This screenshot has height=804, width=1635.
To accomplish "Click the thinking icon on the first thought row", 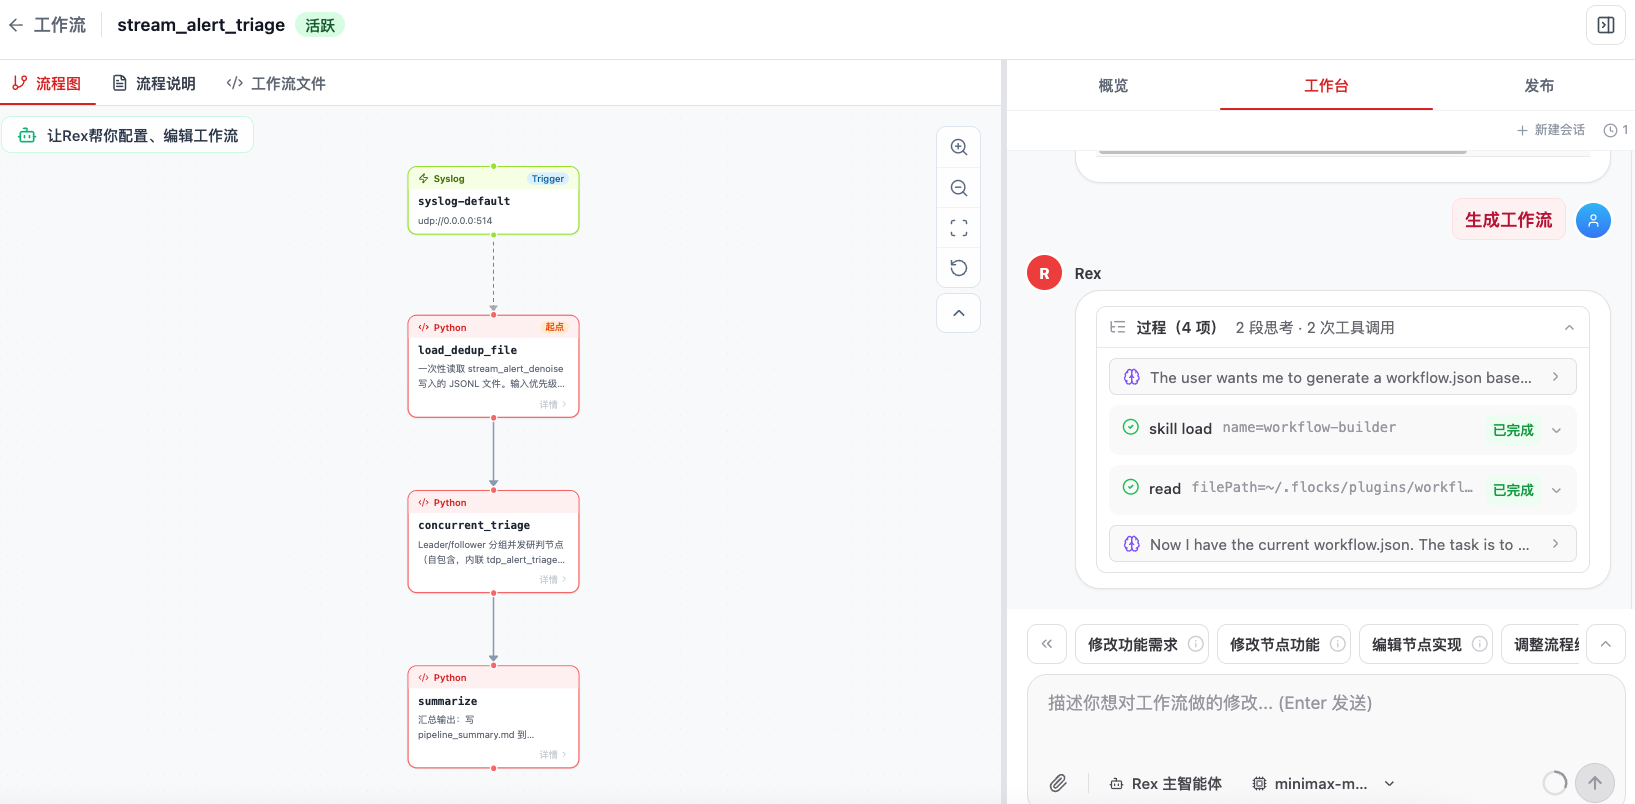I will tap(1132, 377).
